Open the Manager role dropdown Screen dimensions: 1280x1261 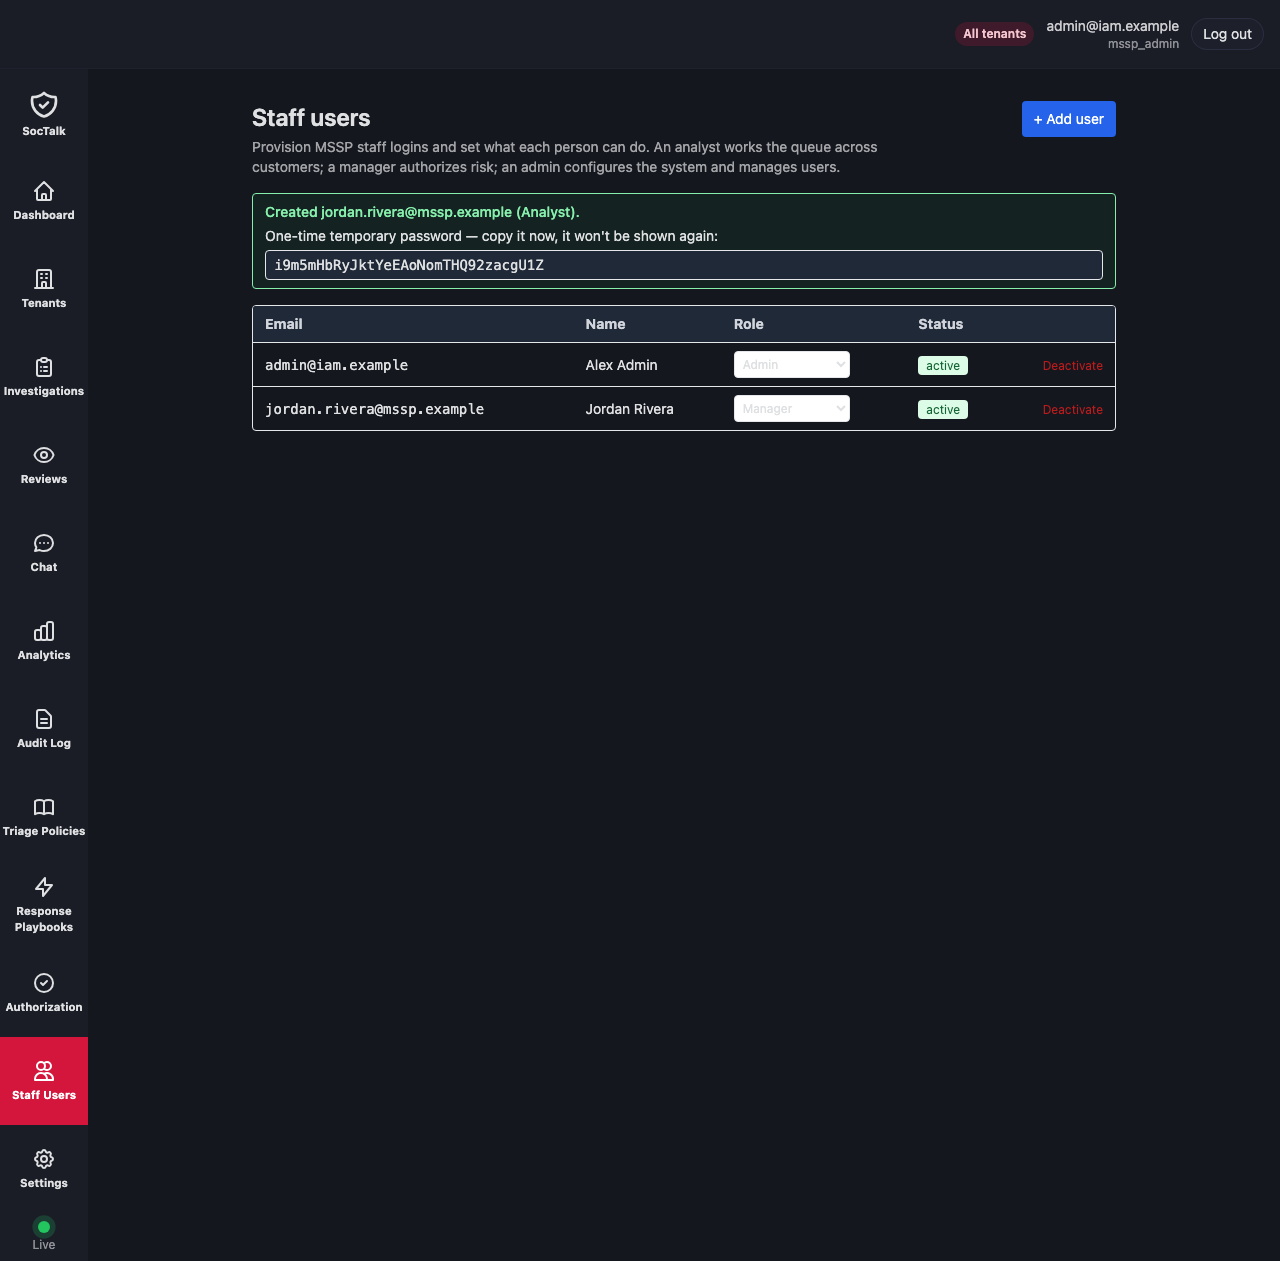click(792, 409)
